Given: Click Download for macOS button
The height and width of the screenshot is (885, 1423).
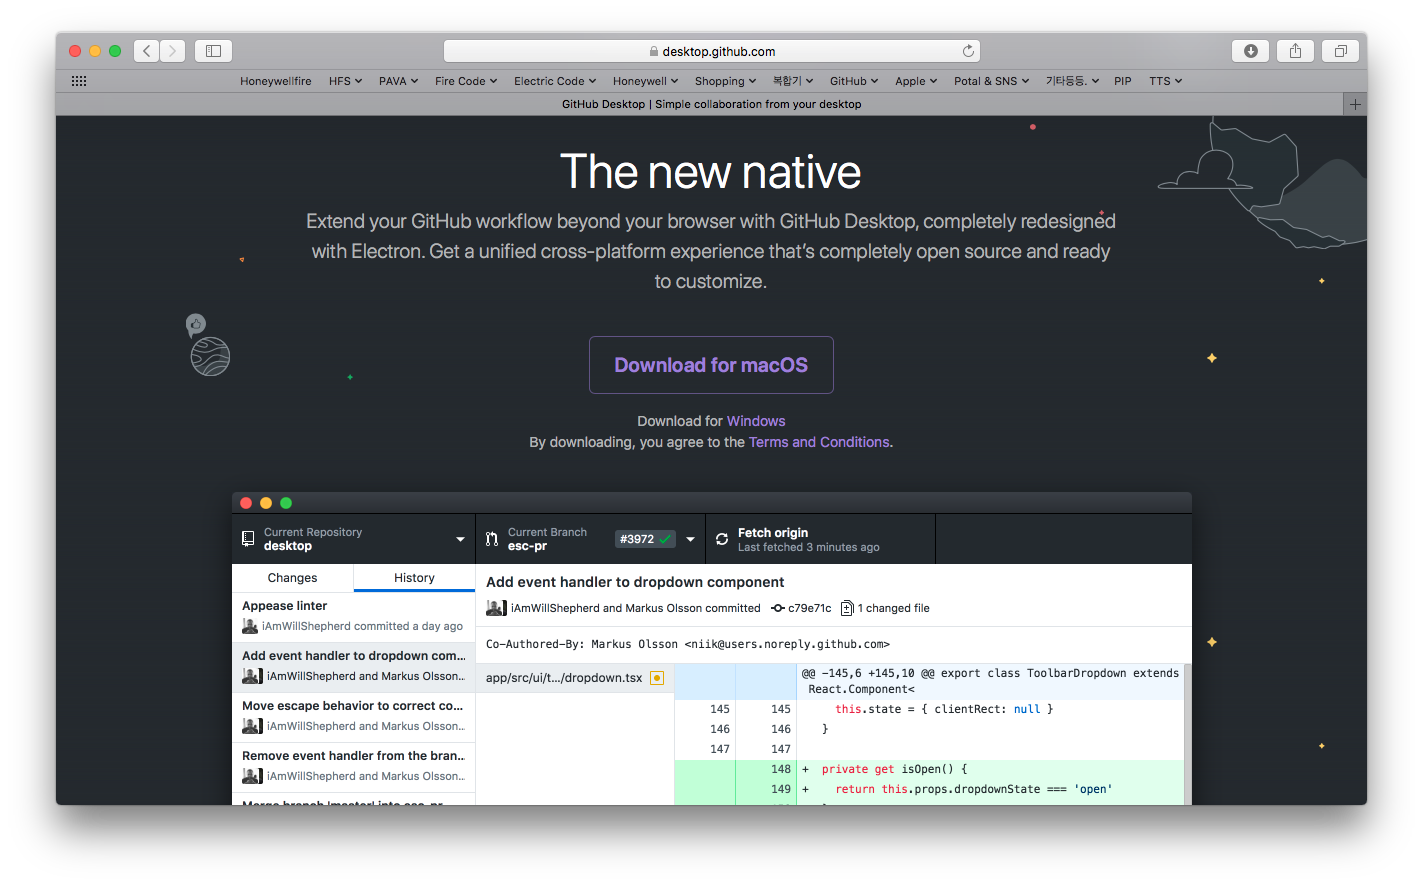Looking at the screenshot, I should click(x=711, y=365).
